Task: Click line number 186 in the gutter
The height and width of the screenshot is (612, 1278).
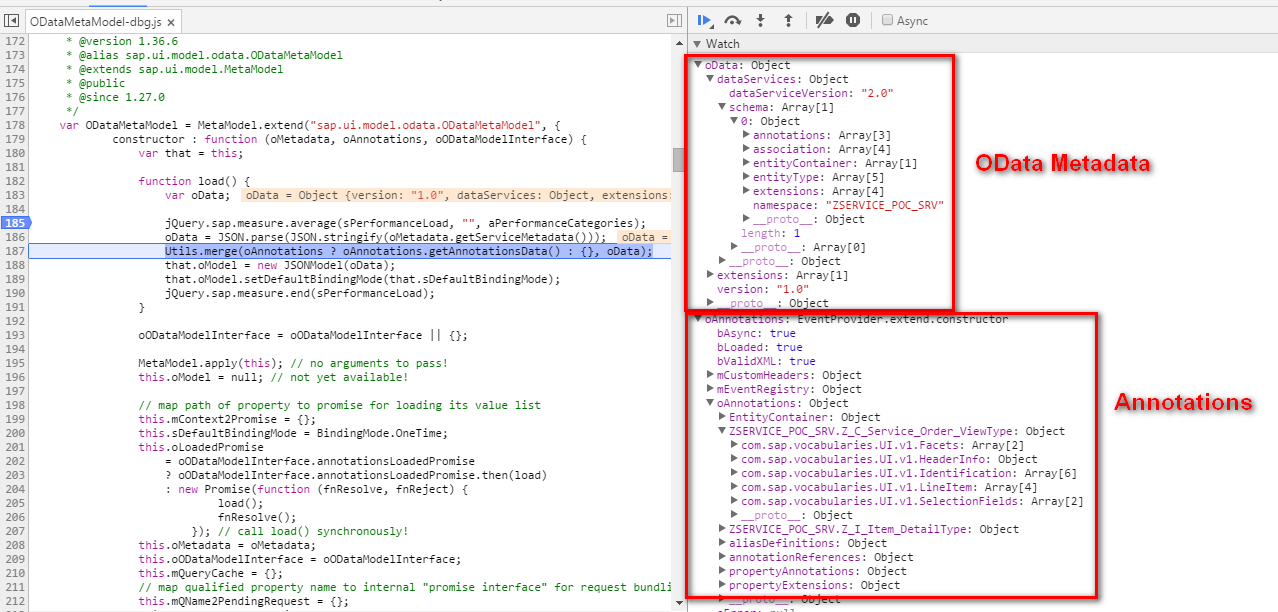Action: [13, 237]
